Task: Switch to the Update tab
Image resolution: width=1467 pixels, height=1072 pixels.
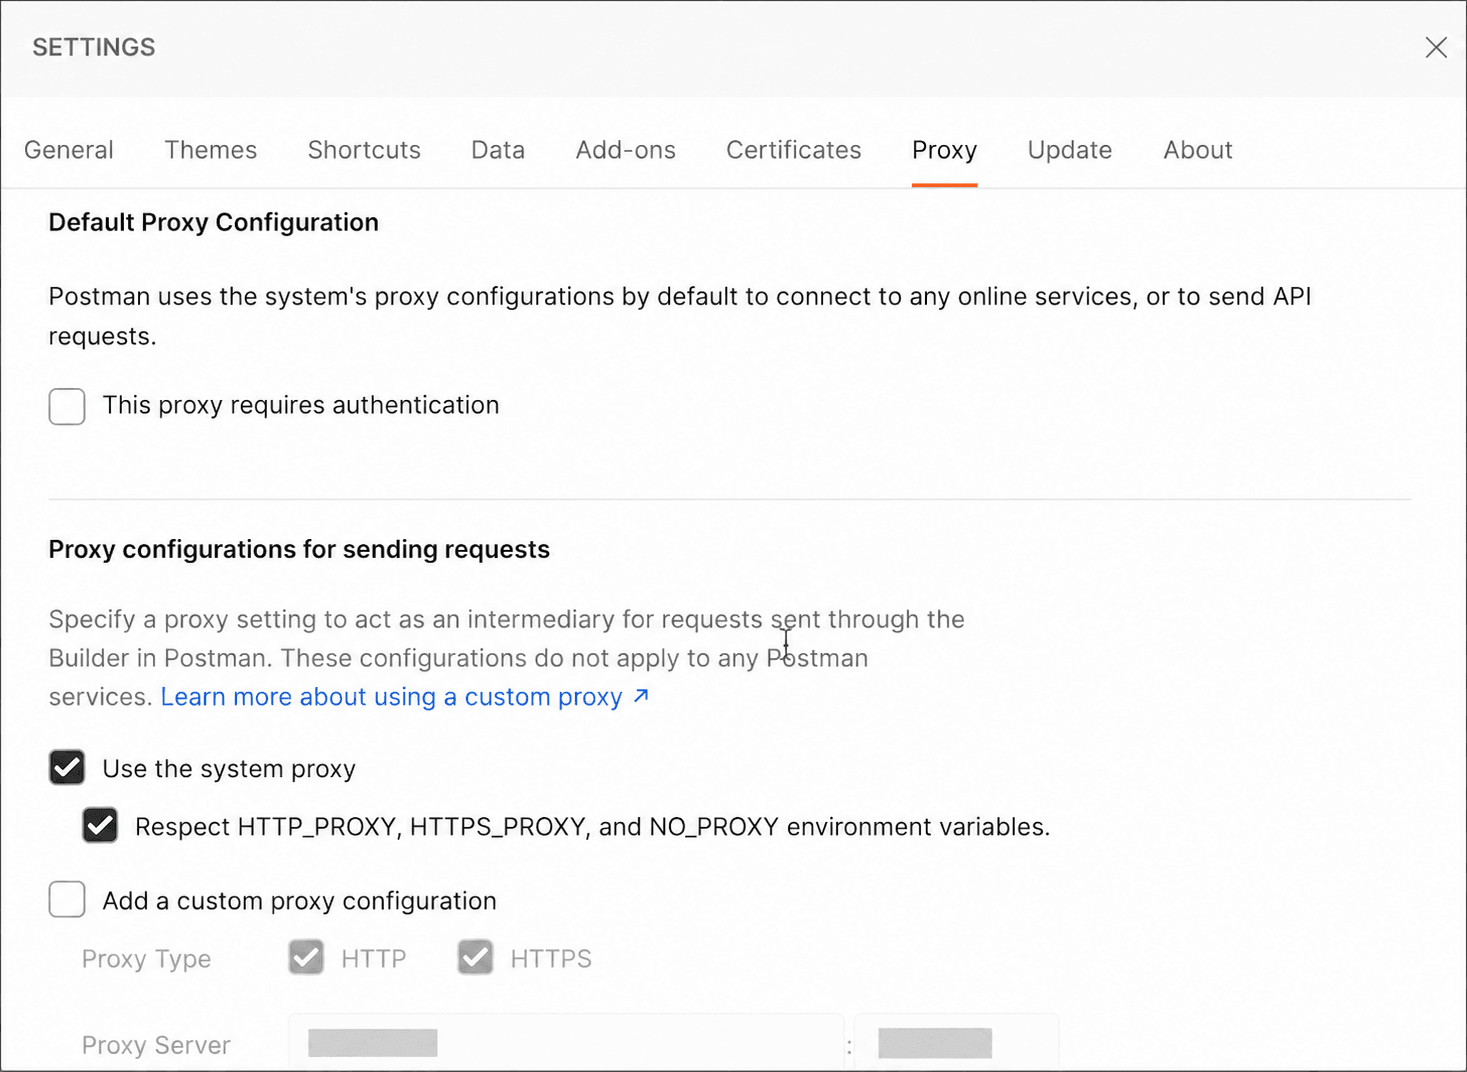Action: [1070, 150]
